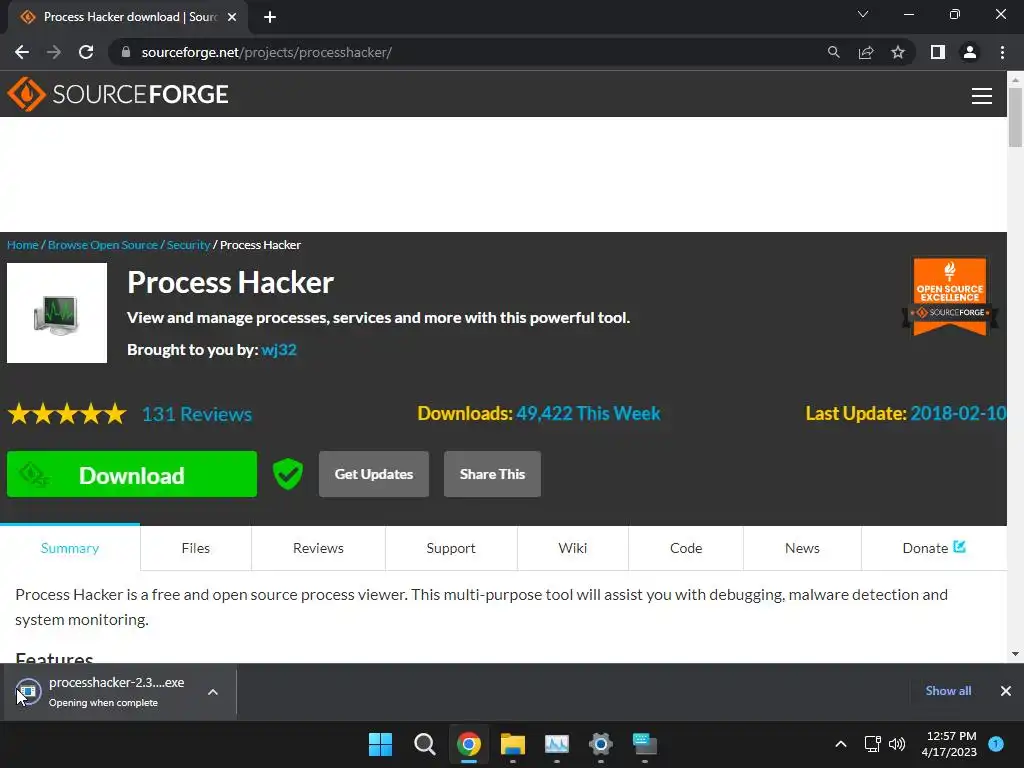Expand the download item options chevron
1024x768 pixels.
tap(213, 692)
